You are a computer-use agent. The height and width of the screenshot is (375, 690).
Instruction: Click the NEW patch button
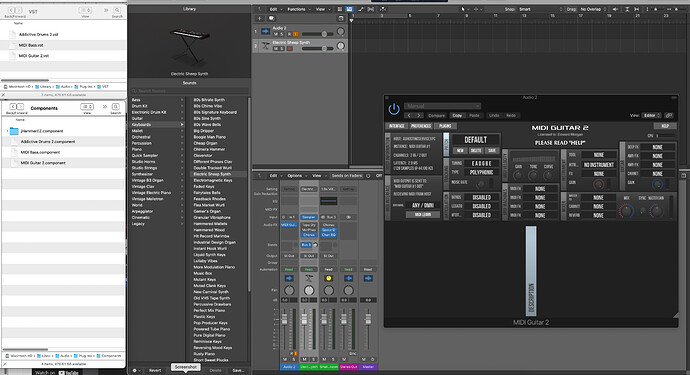pyautogui.click(x=460, y=151)
